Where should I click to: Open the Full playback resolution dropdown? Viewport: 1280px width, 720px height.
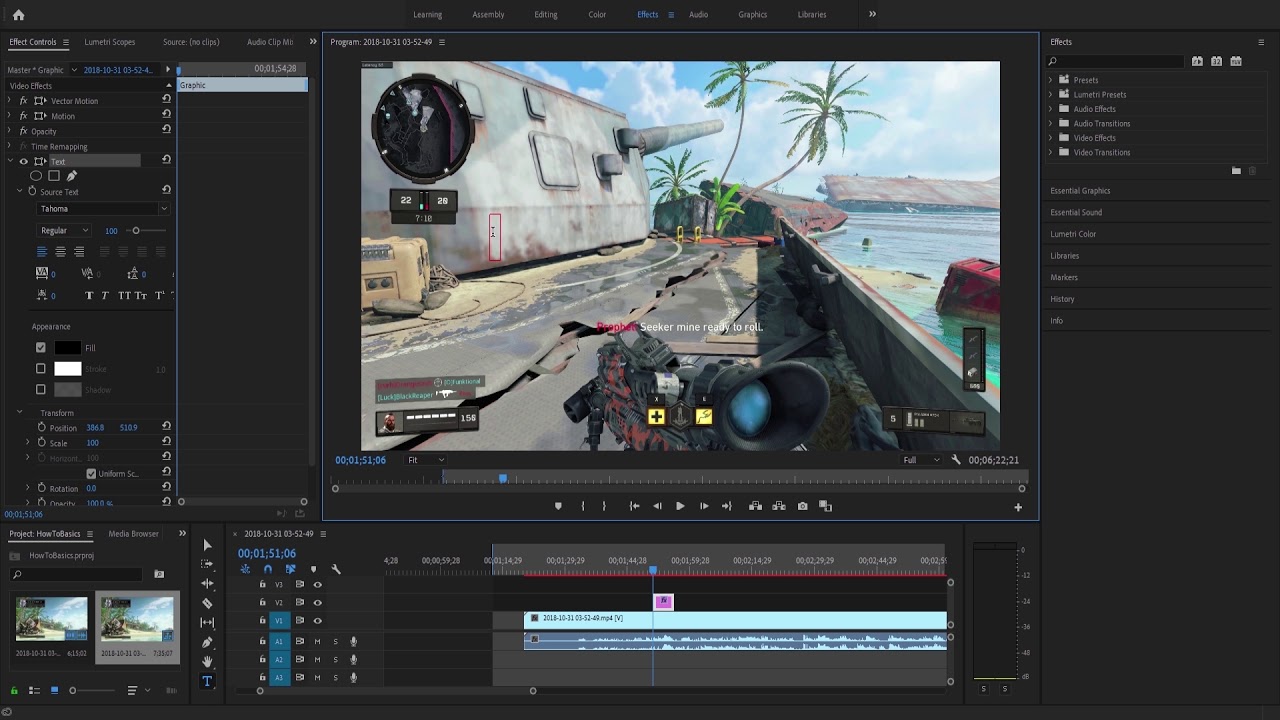(921, 460)
